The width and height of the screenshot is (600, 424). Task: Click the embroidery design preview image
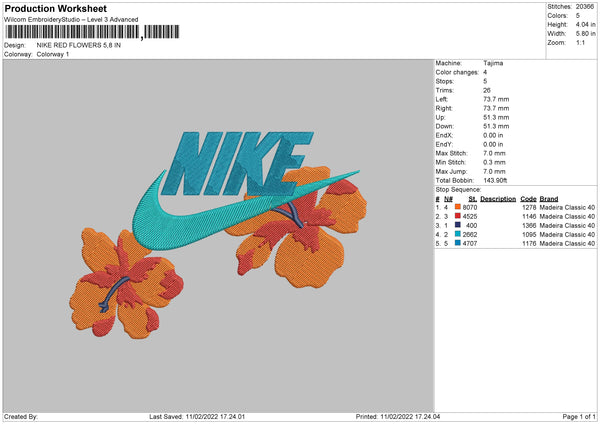[218, 235]
